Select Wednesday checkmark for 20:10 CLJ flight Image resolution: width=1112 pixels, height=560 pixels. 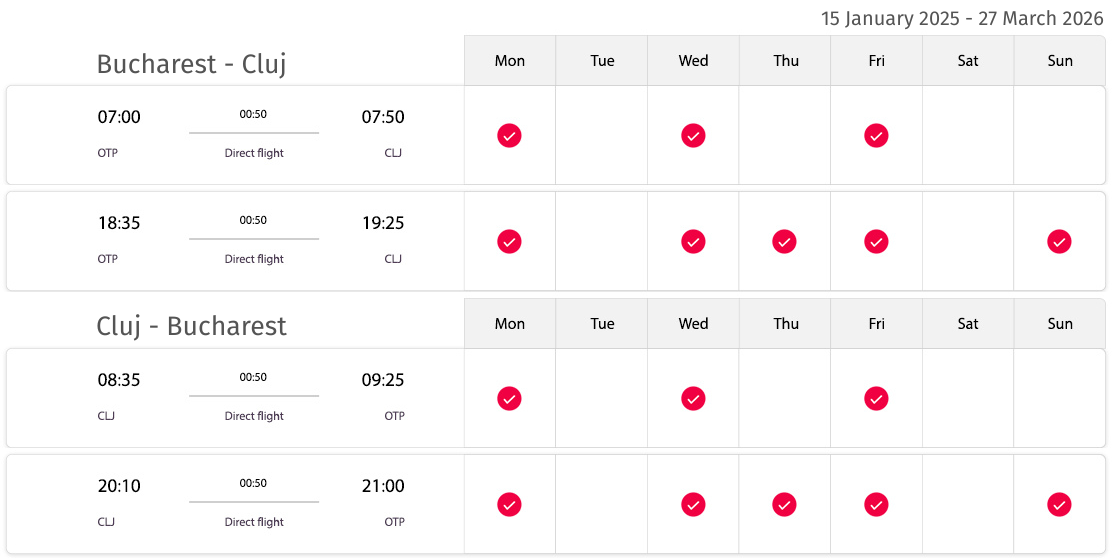(693, 505)
